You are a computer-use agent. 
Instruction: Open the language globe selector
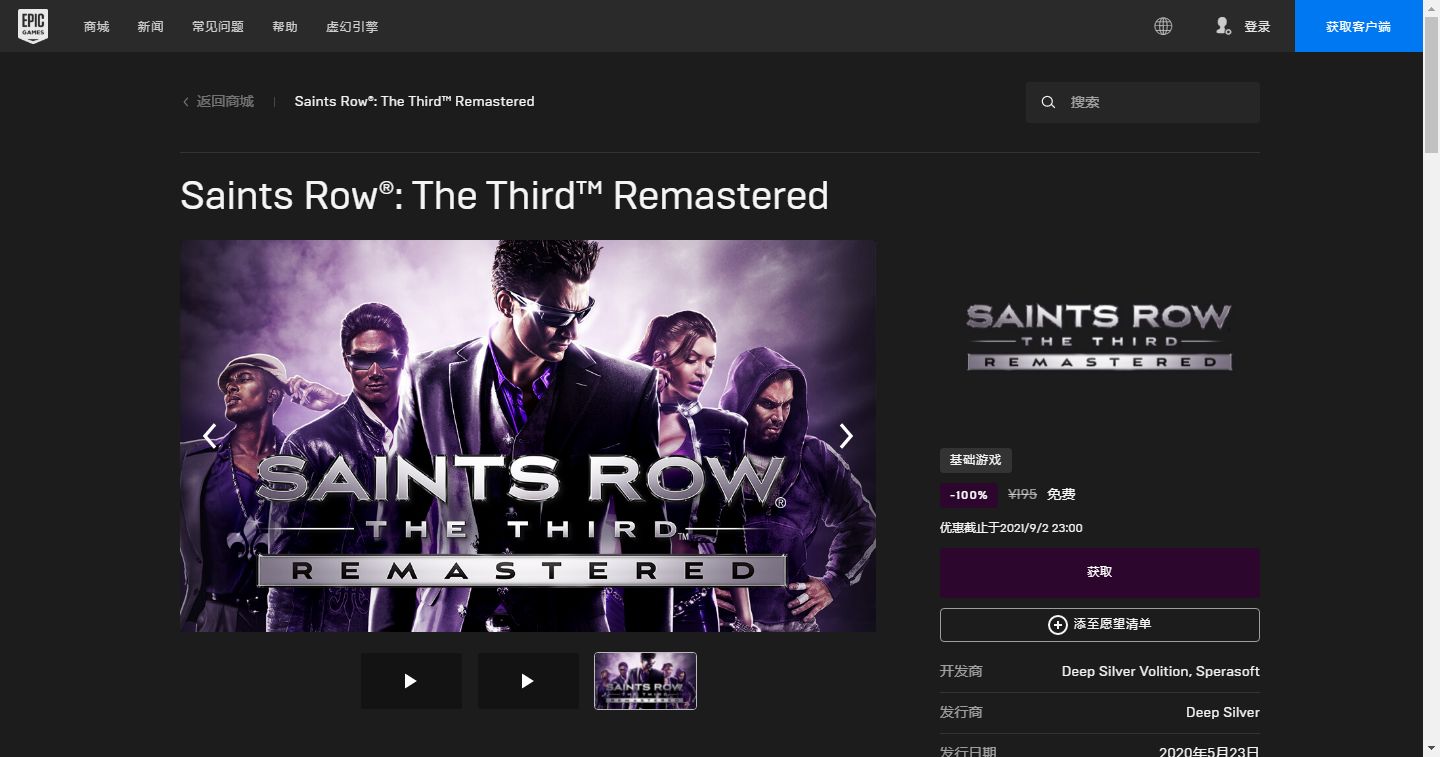click(1163, 26)
